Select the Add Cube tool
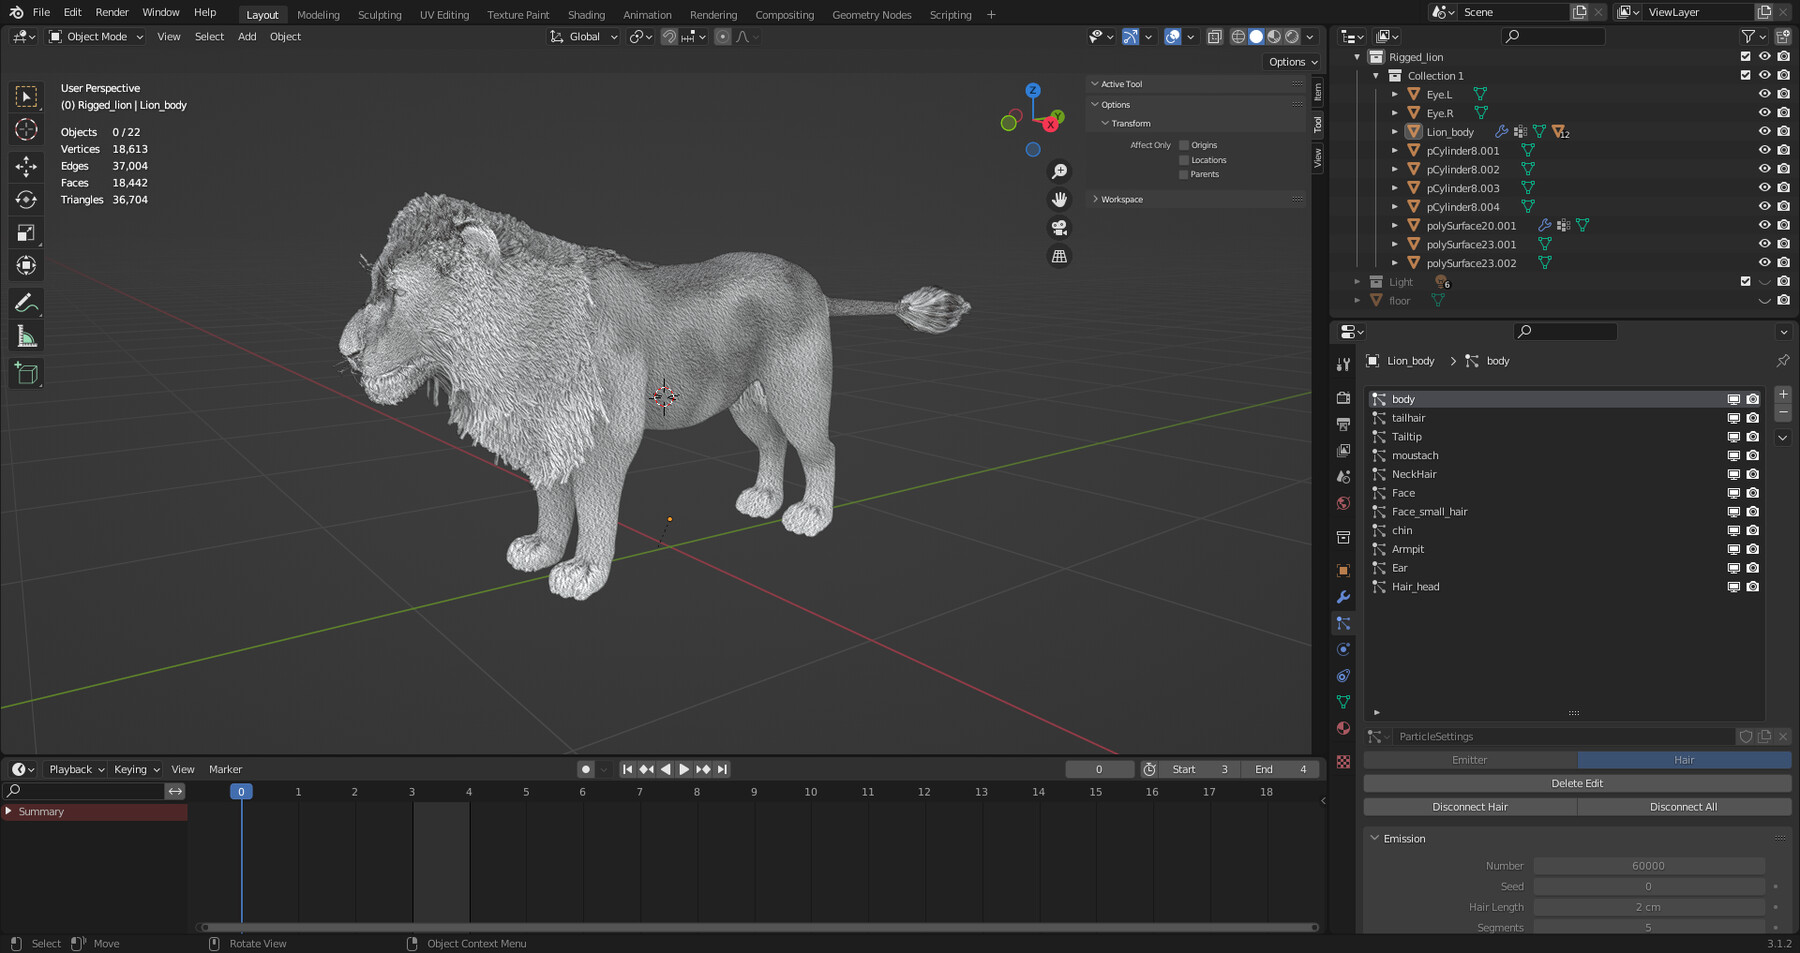Image resolution: width=1800 pixels, height=953 pixels. pos(25,374)
